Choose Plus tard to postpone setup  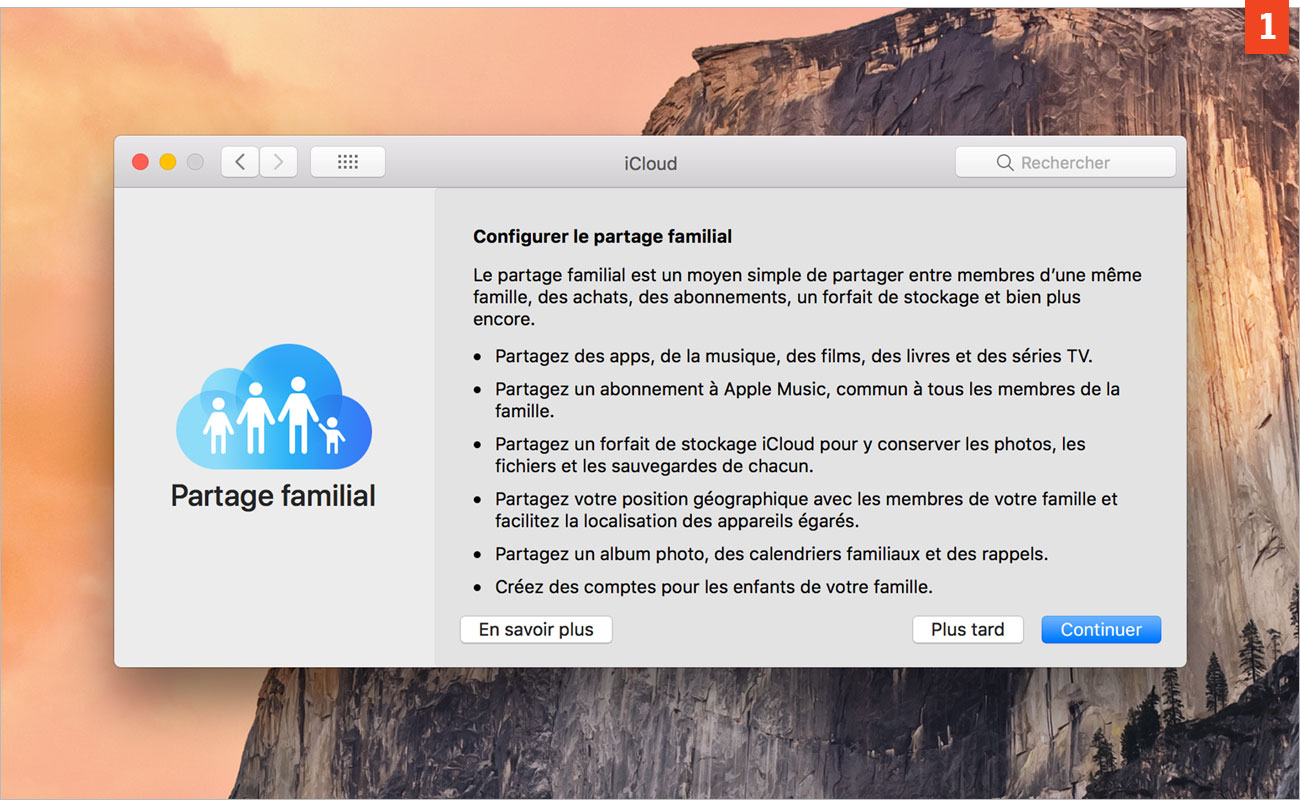click(968, 630)
